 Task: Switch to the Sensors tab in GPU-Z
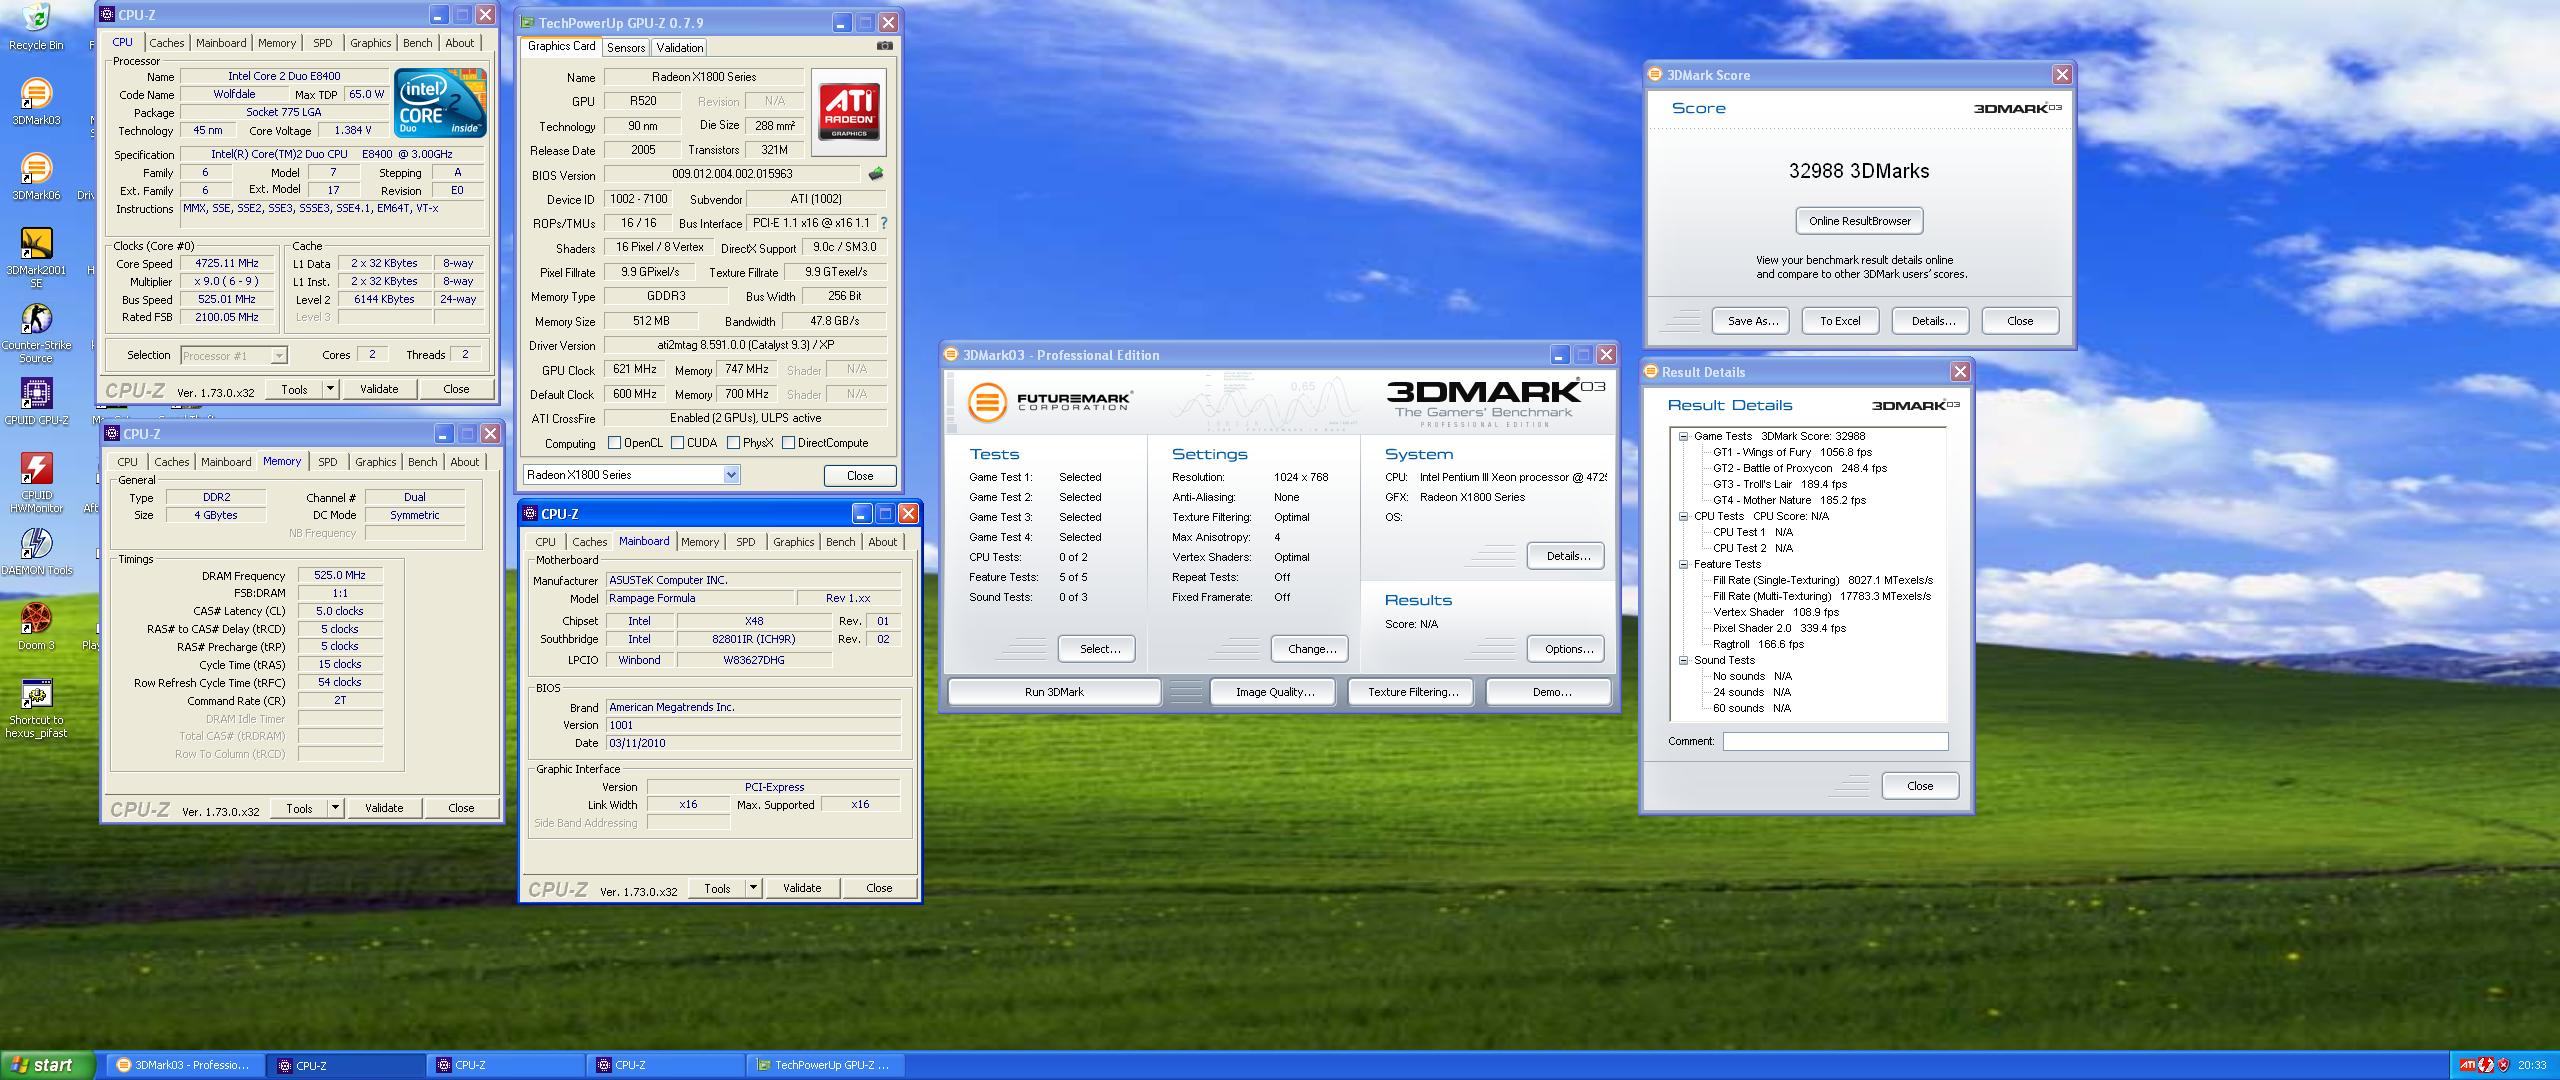coord(626,47)
